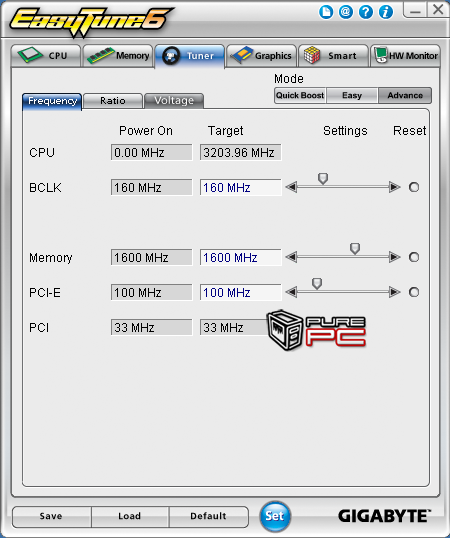Click the @ email icon in title bar
This screenshot has width=450, height=538.
tap(346, 12)
